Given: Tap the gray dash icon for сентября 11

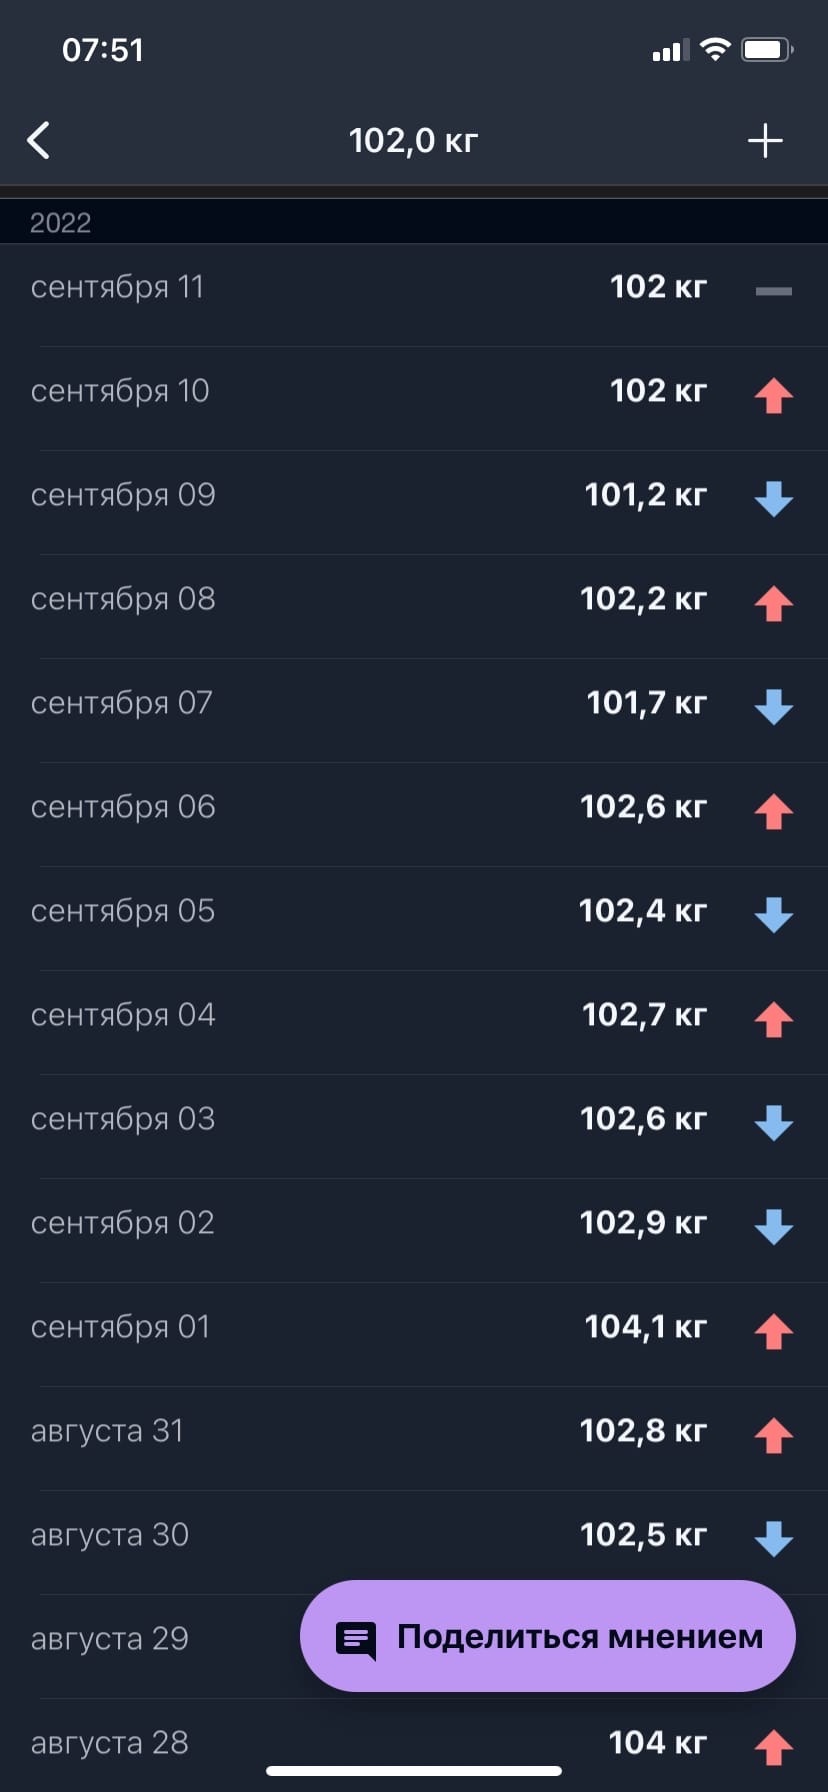Looking at the screenshot, I should (x=773, y=291).
